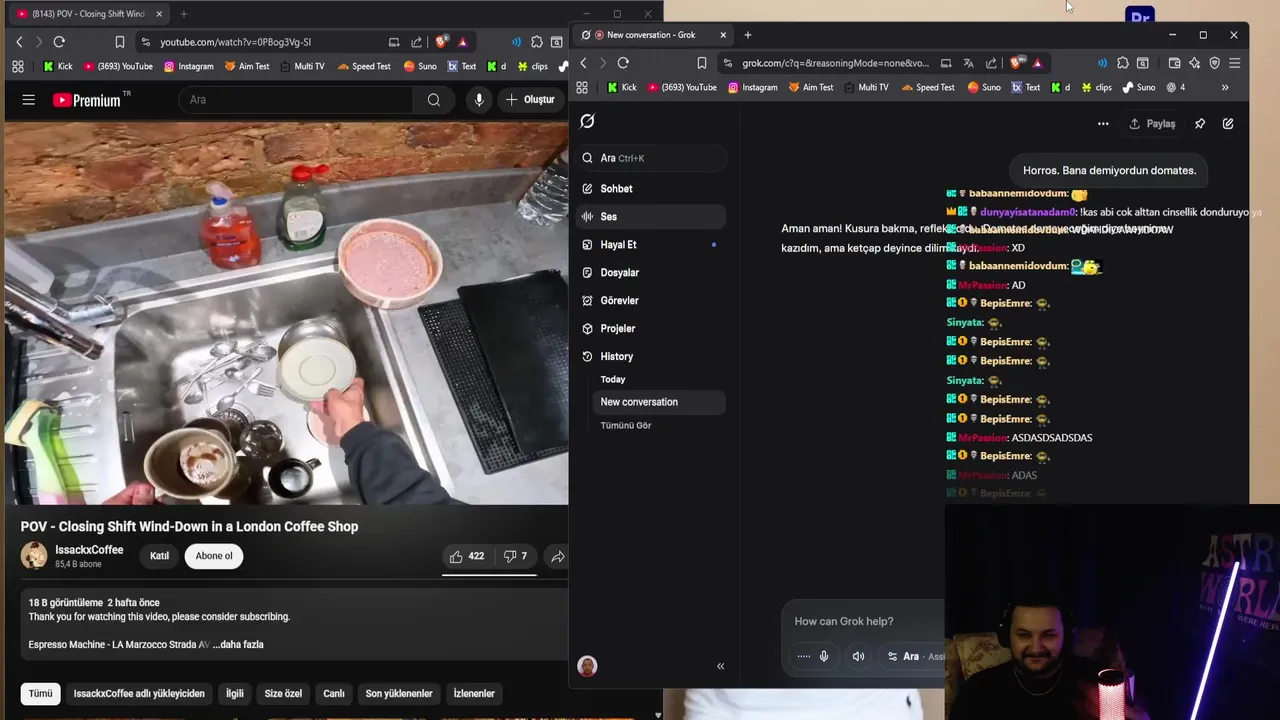This screenshot has width=1280, height=720.
Task: Select the Canlı filter chip
Action: pos(334,694)
